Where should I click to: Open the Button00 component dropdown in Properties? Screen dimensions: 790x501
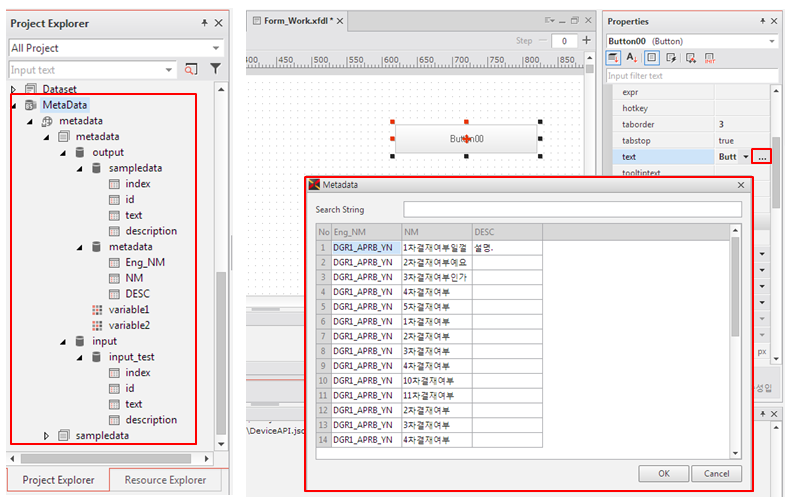click(771, 41)
